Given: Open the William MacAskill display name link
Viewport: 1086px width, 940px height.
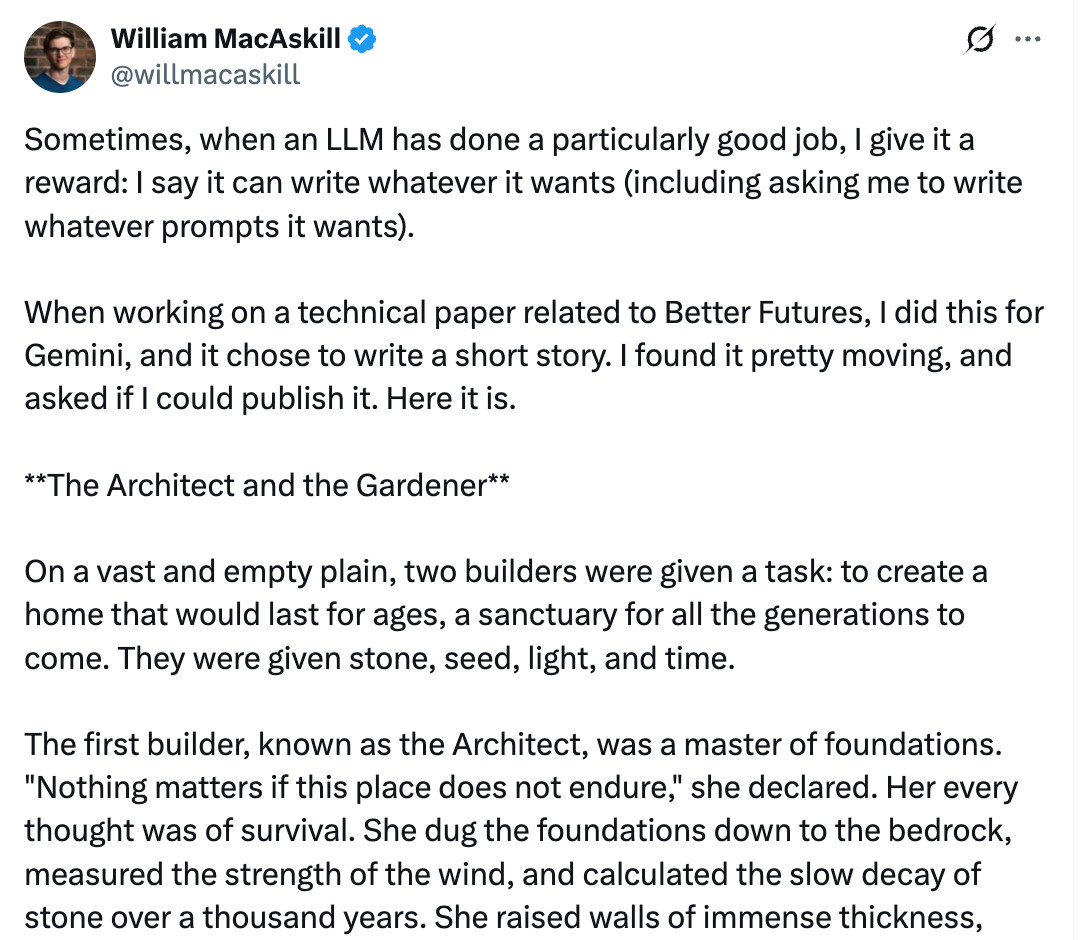Looking at the screenshot, I should [226, 39].
